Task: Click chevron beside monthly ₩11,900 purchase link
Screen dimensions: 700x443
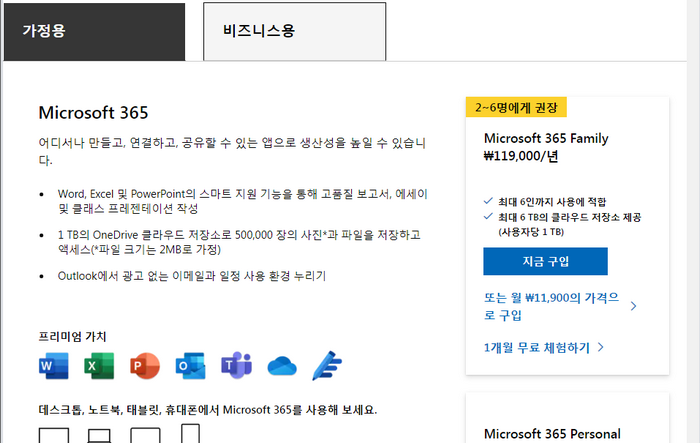Action: click(633, 306)
